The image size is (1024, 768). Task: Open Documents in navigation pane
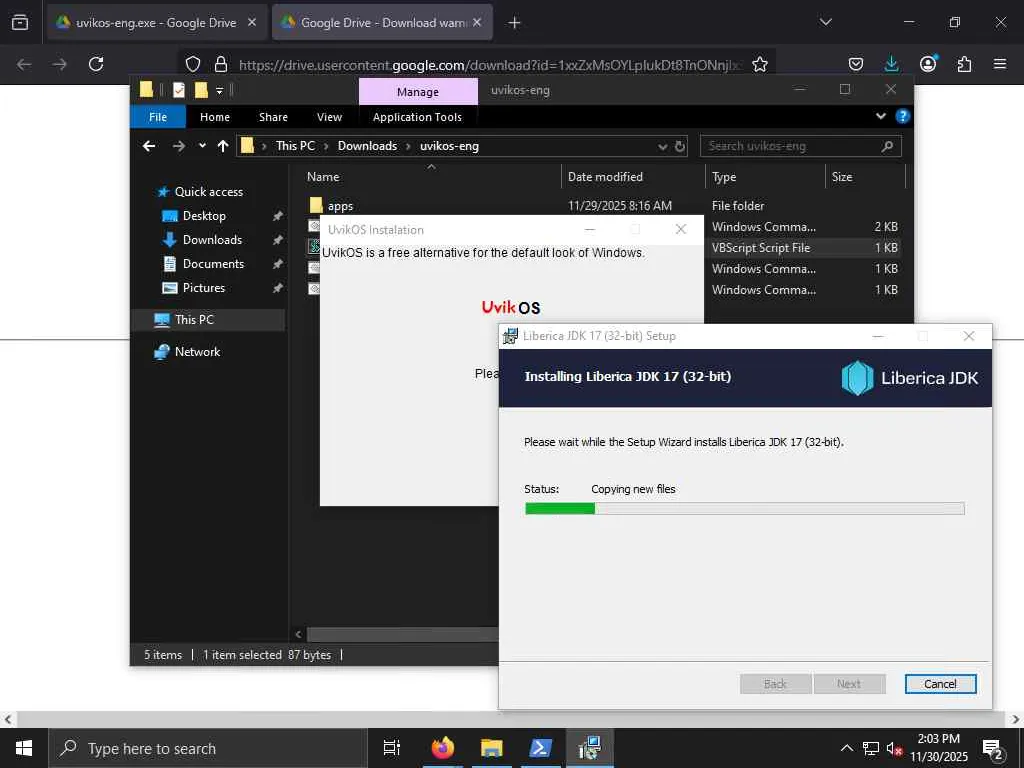[x=214, y=264]
